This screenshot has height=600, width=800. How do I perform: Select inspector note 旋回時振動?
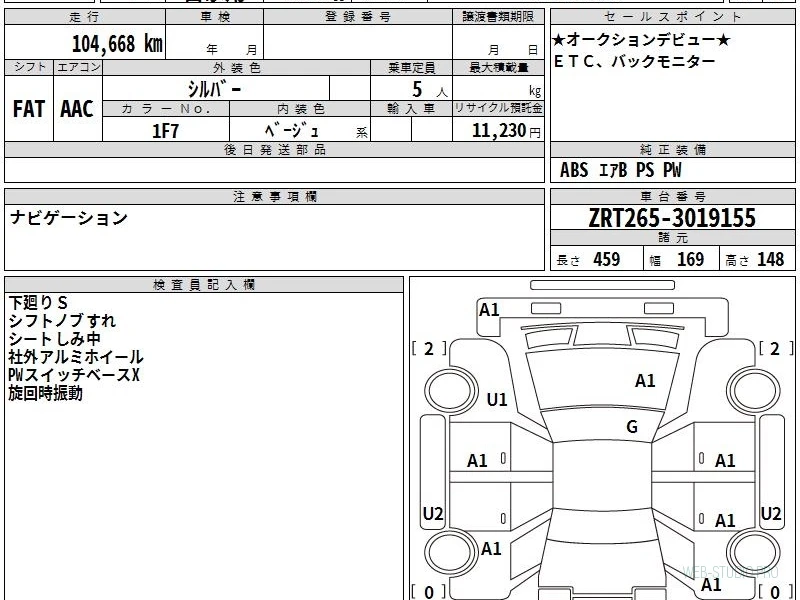tap(45, 393)
